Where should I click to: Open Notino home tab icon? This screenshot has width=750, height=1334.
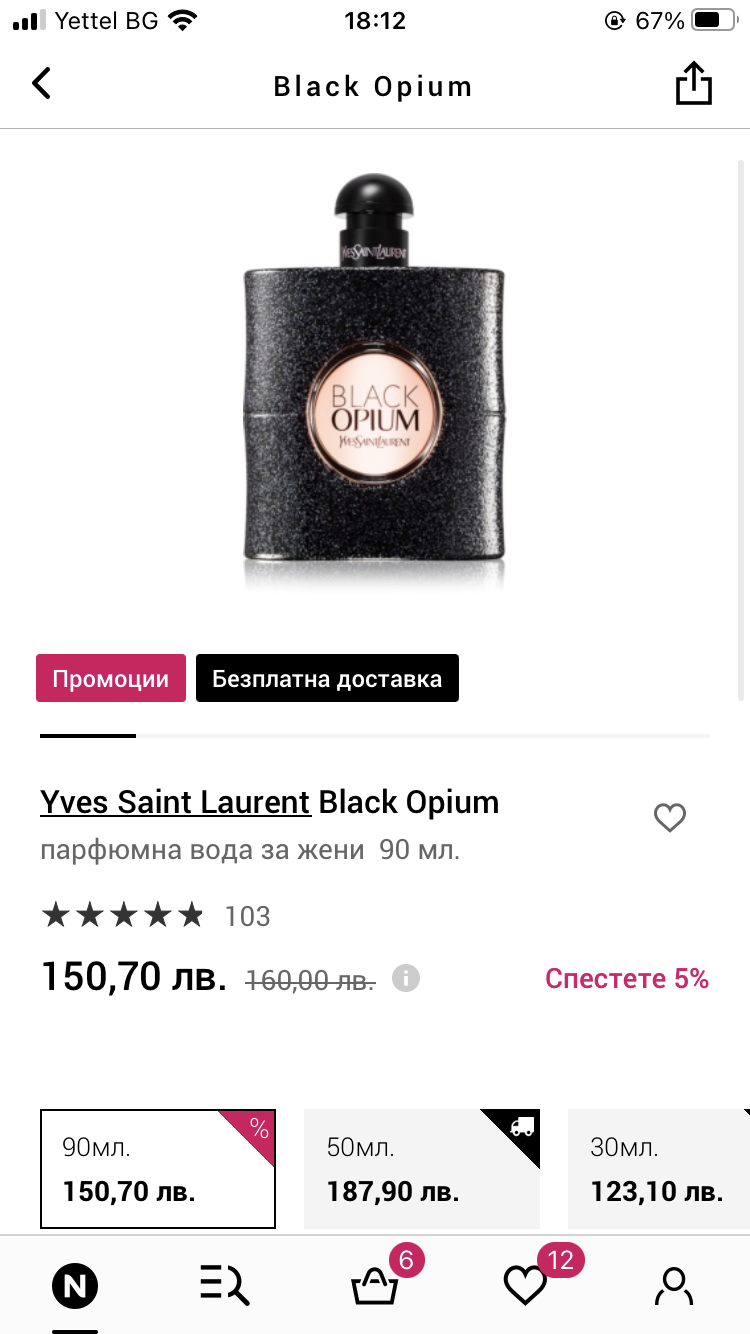(x=75, y=1285)
